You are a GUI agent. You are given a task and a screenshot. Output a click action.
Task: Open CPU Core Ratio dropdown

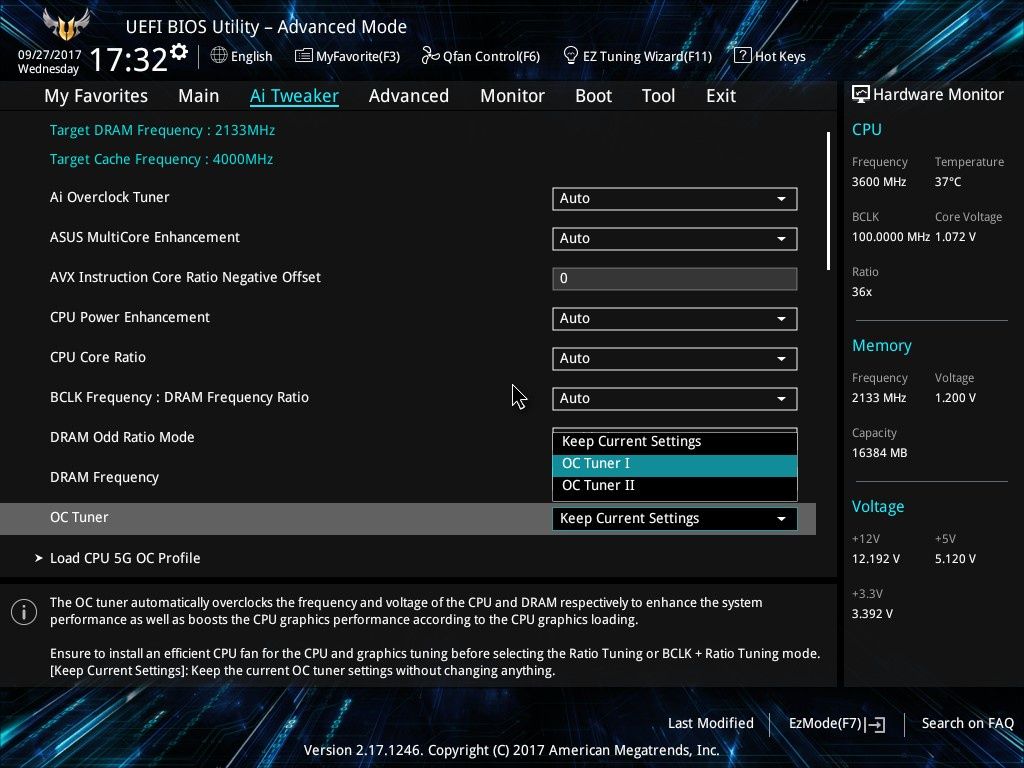click(x=675, y=359)
